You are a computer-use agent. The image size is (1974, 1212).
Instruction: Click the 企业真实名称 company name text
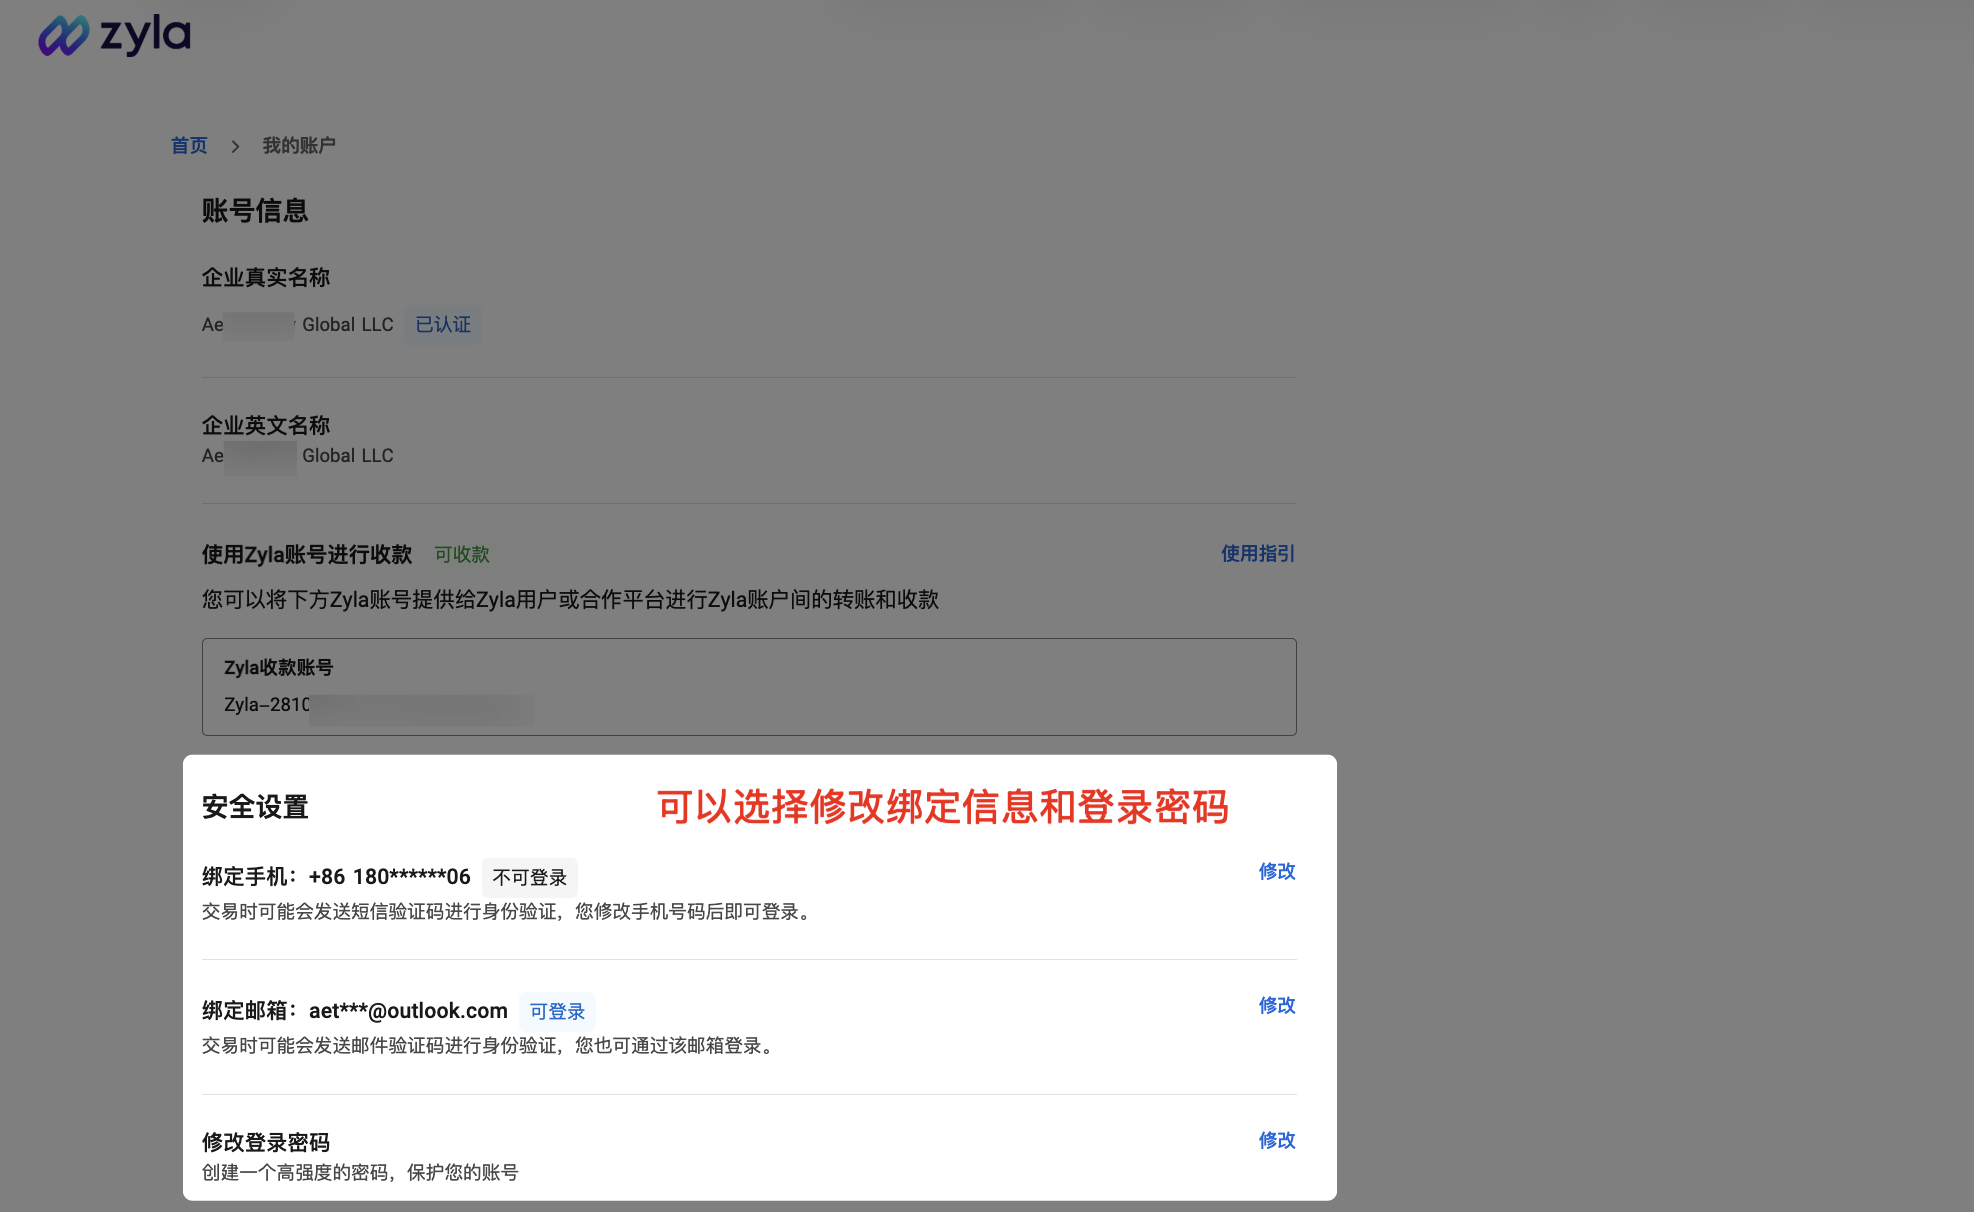coord(266,277)
